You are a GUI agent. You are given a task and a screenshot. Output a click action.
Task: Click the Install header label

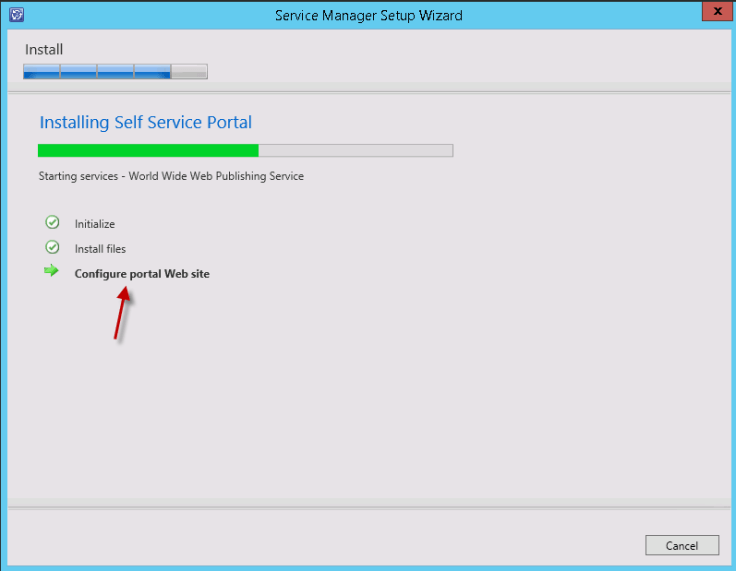[44, 49]
